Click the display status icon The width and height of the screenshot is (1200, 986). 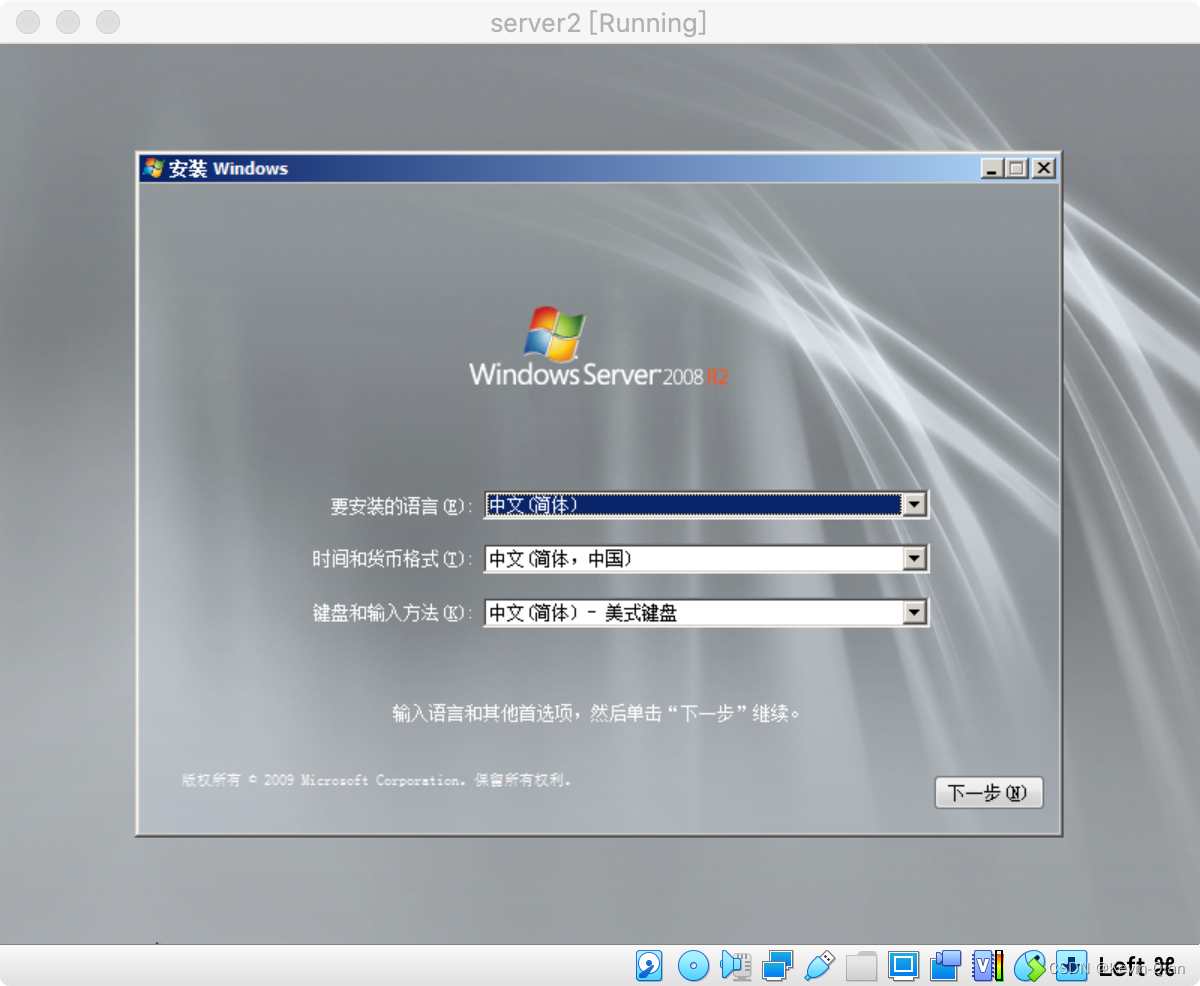[x=904, y=966]
